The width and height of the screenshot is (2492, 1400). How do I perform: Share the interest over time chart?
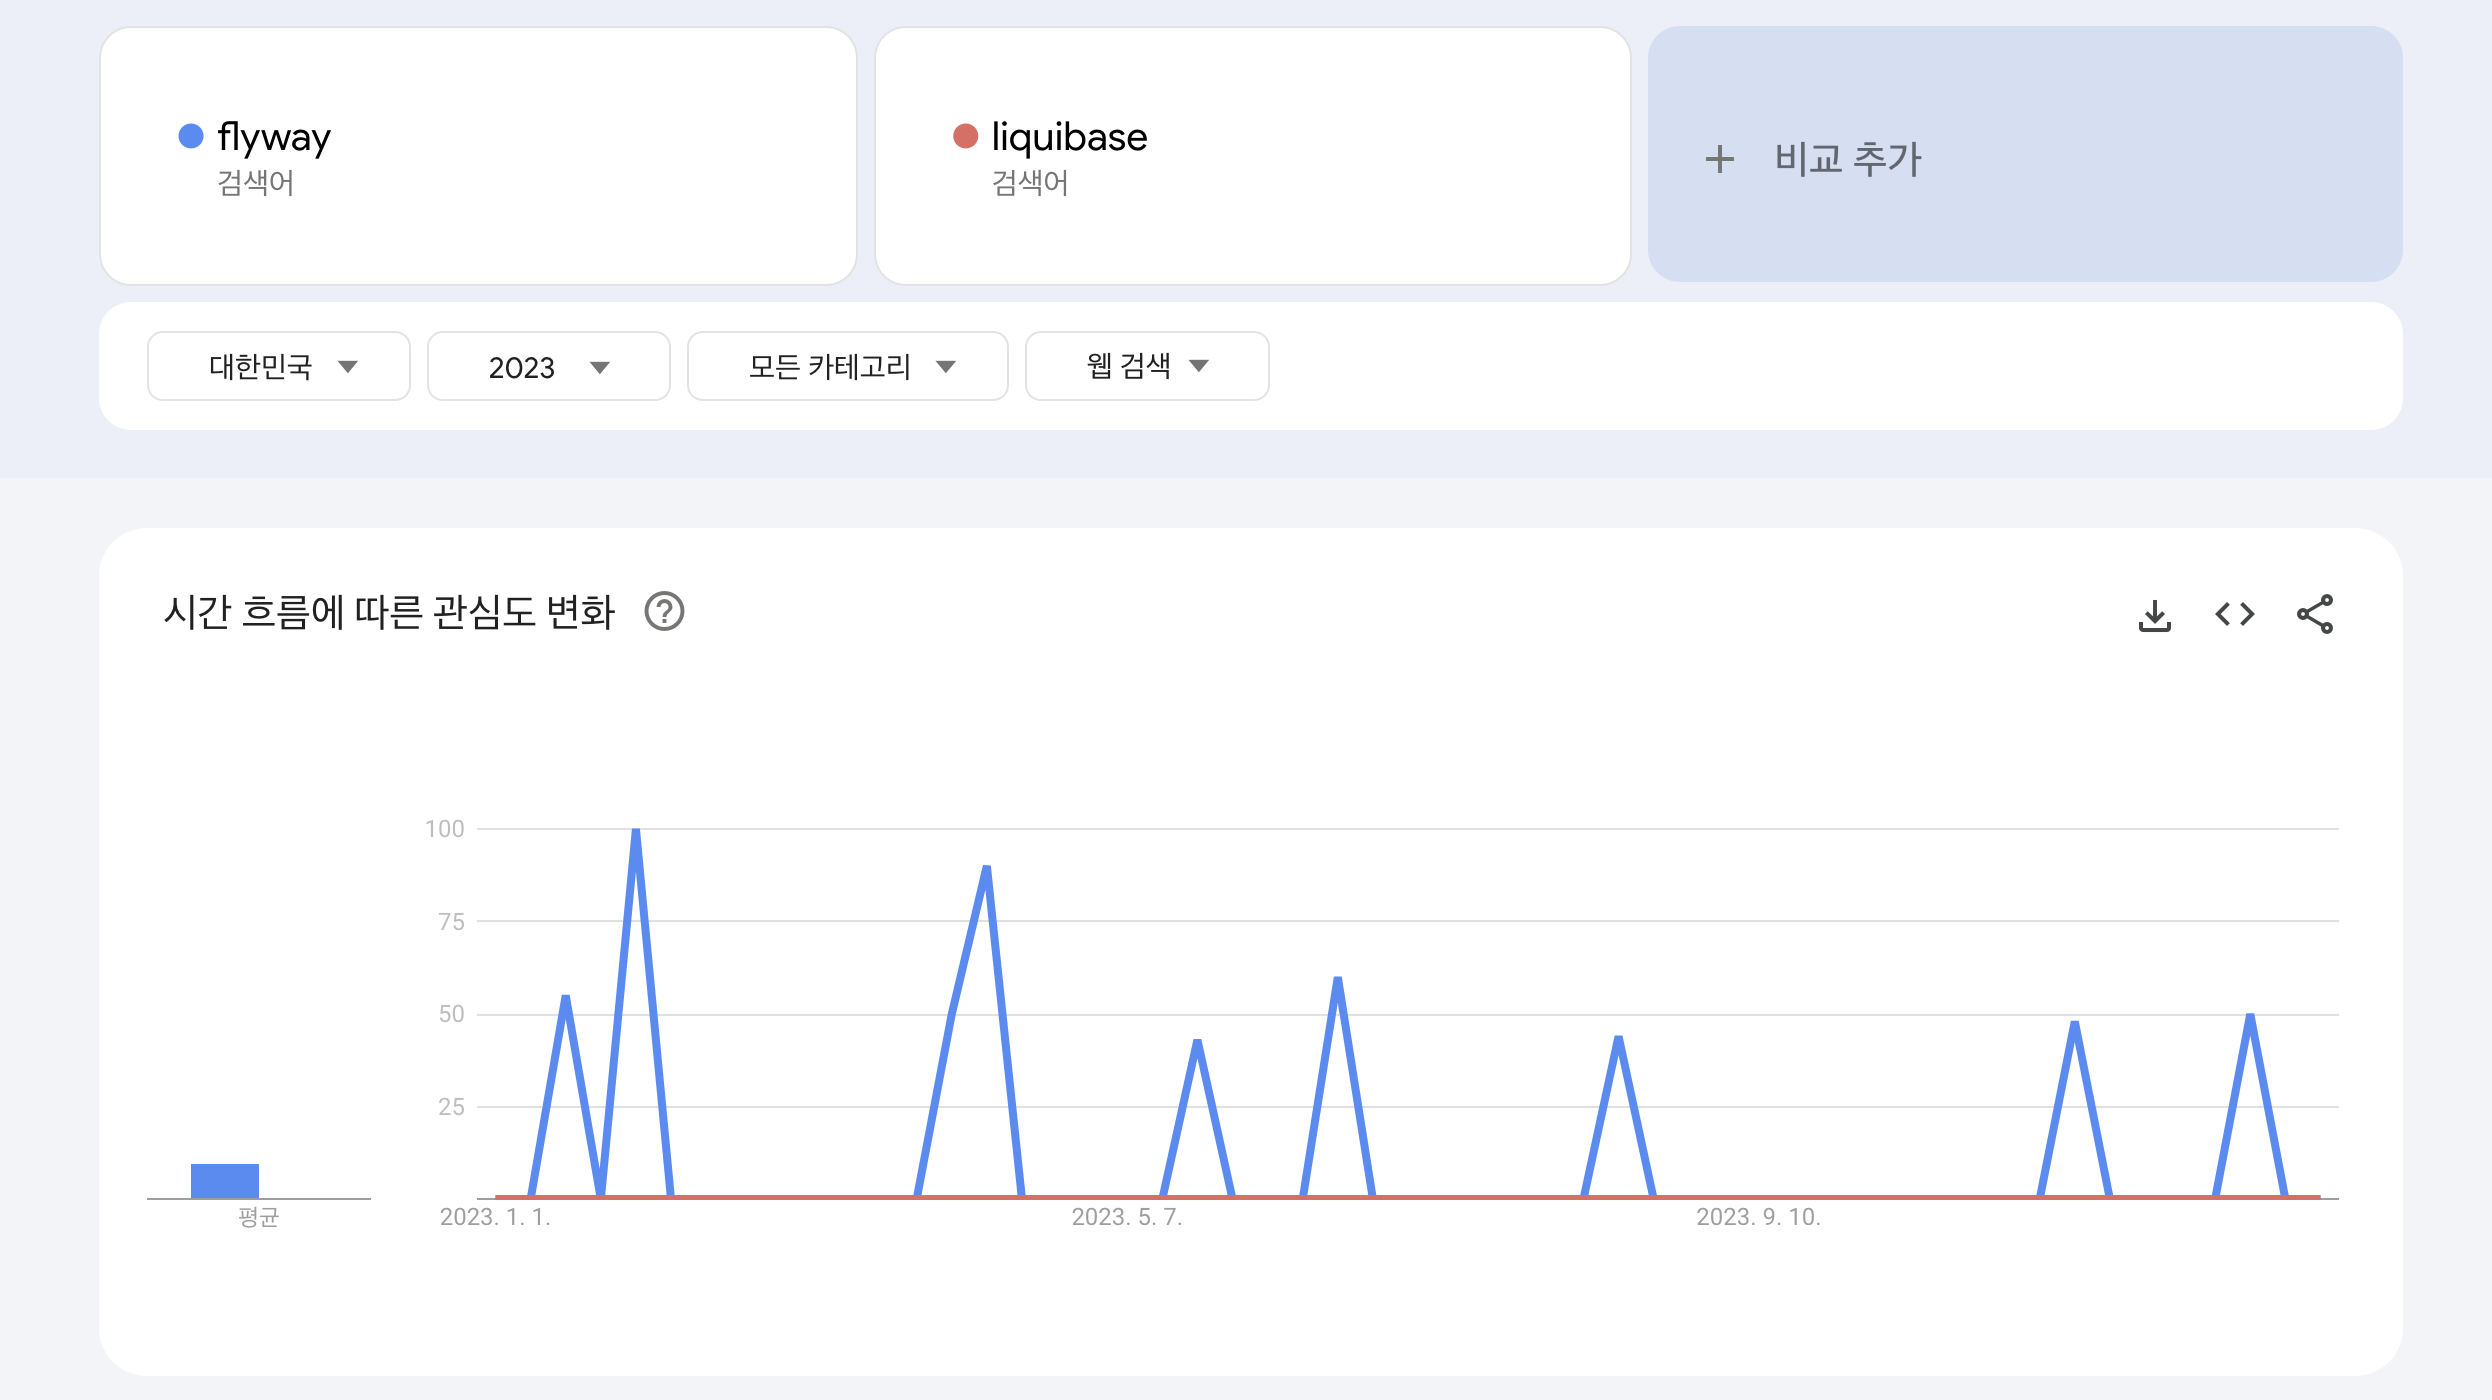(x=2315, y=614)
